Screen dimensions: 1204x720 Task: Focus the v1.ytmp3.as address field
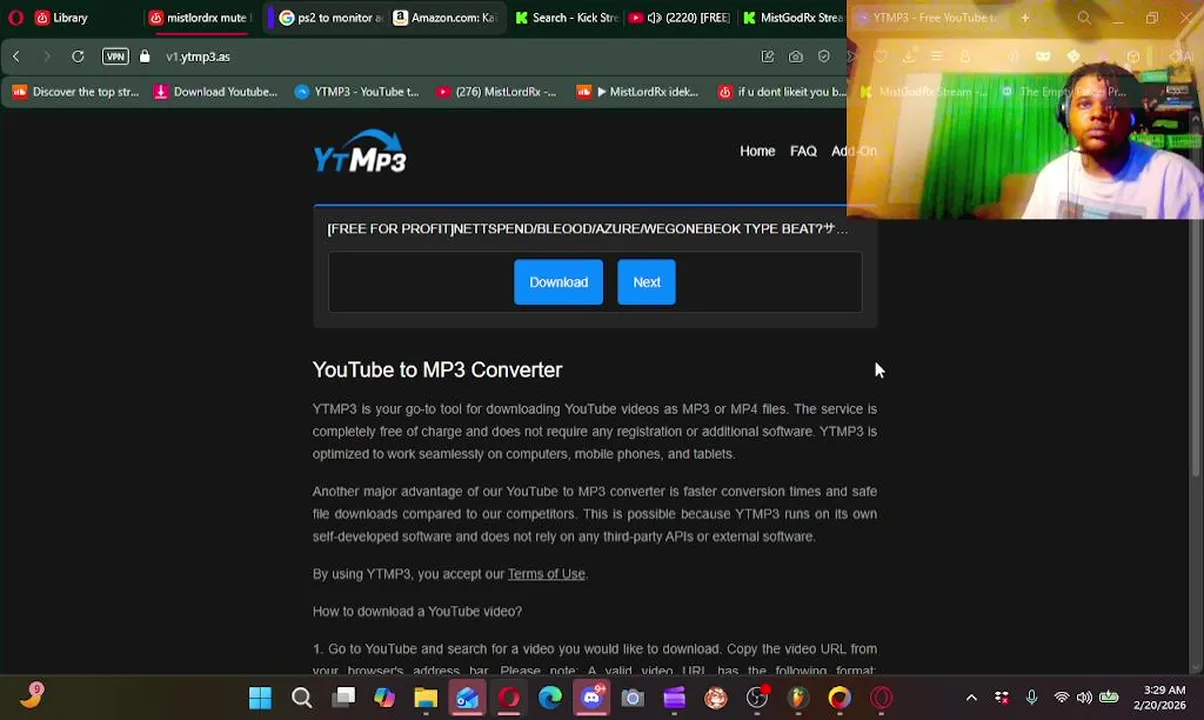[198, 57]
